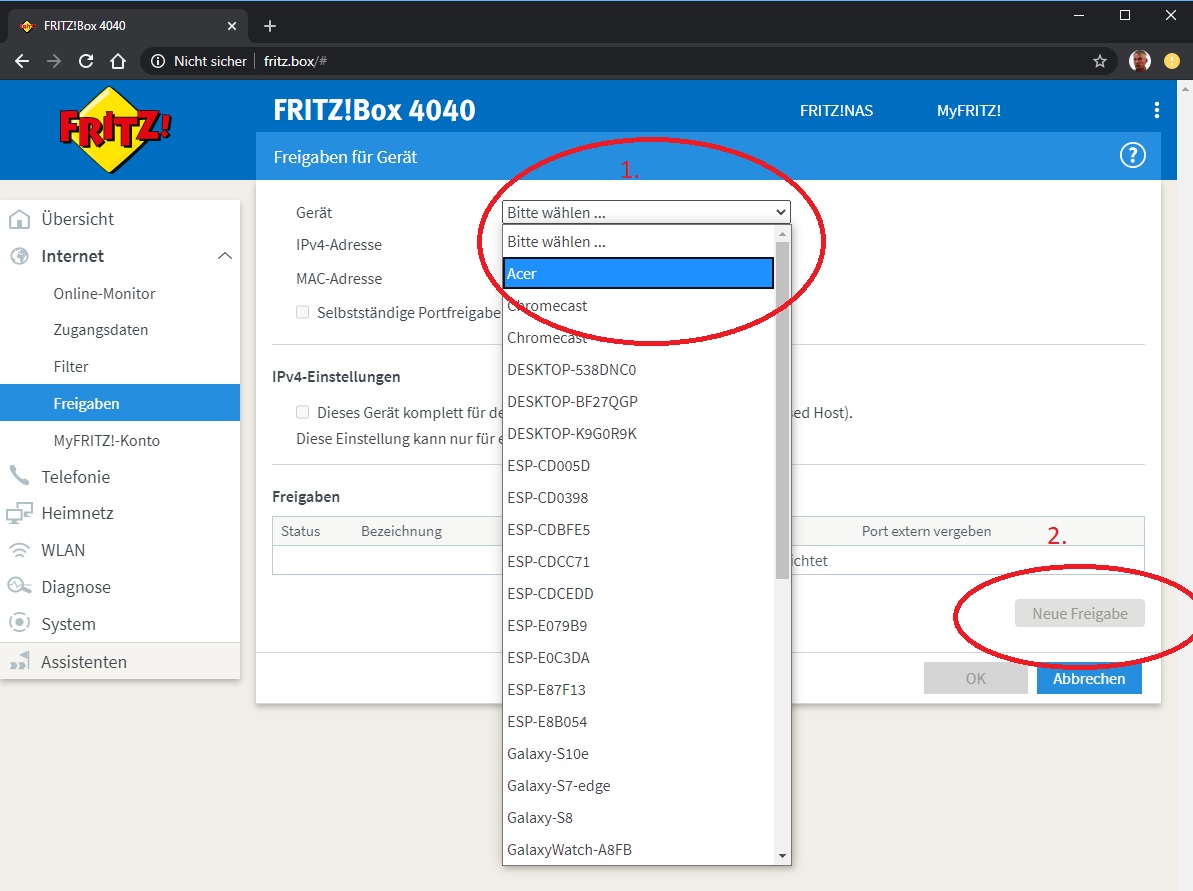This screenshot has width=1193, height=891.
Task: Open the three-dot options menu in header
Action: click(x=1156, y=110)
